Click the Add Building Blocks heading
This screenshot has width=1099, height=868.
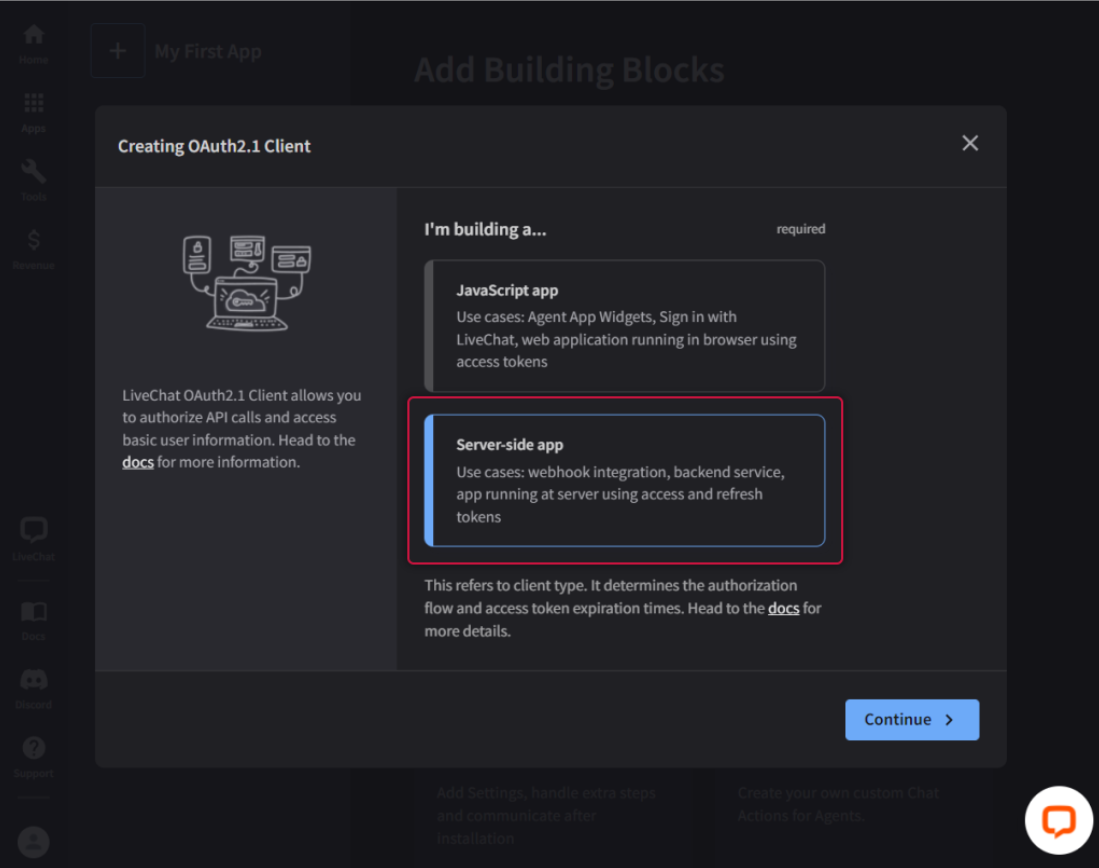tap(568, 70)
